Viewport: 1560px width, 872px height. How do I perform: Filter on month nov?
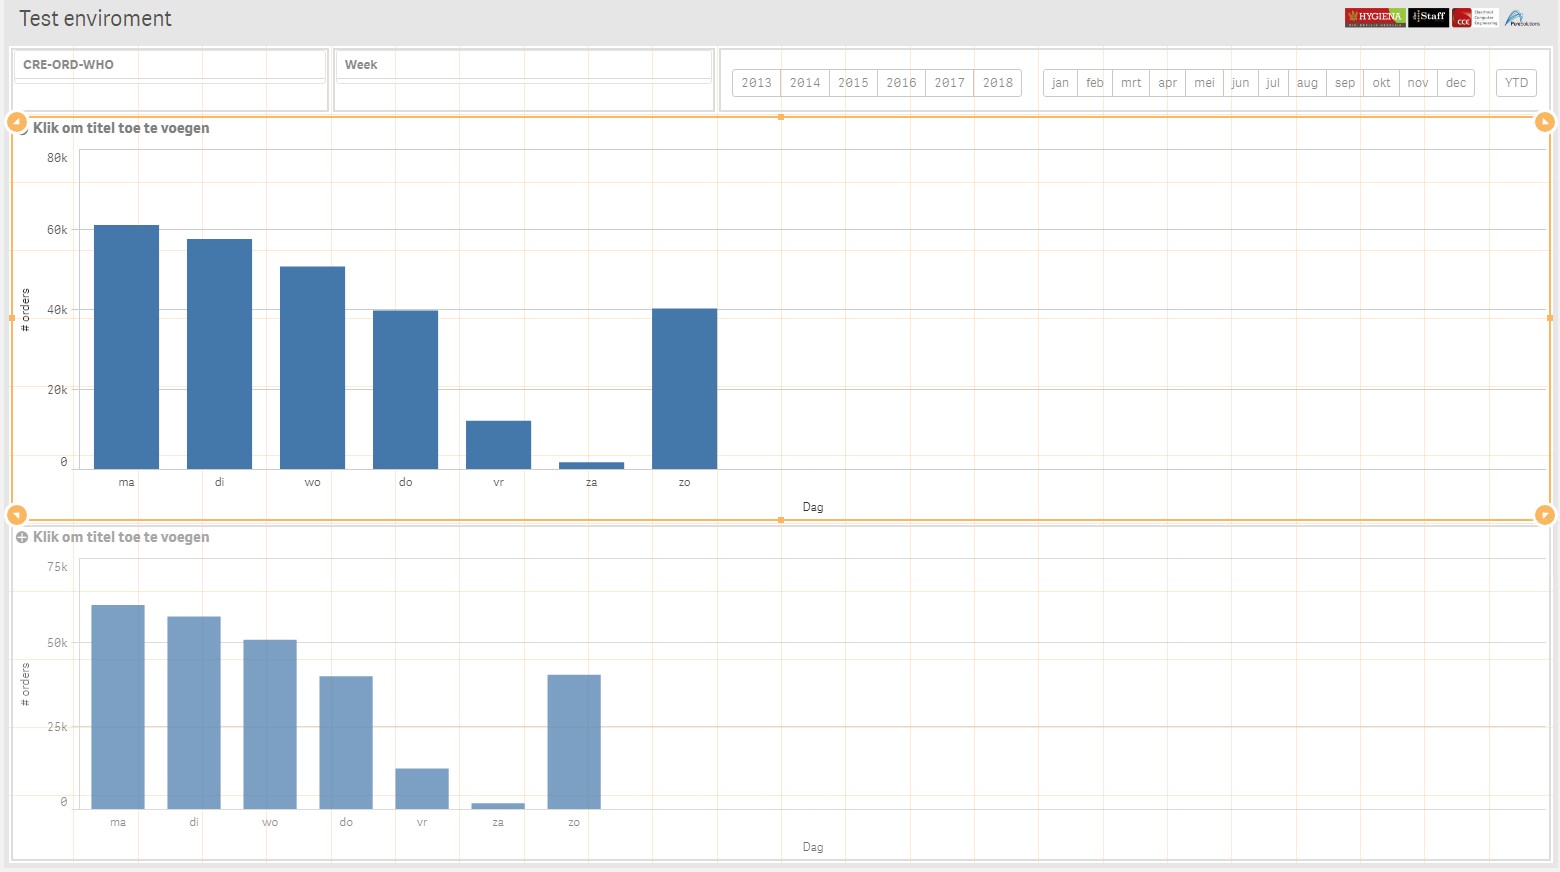(x=1418, y=83)
